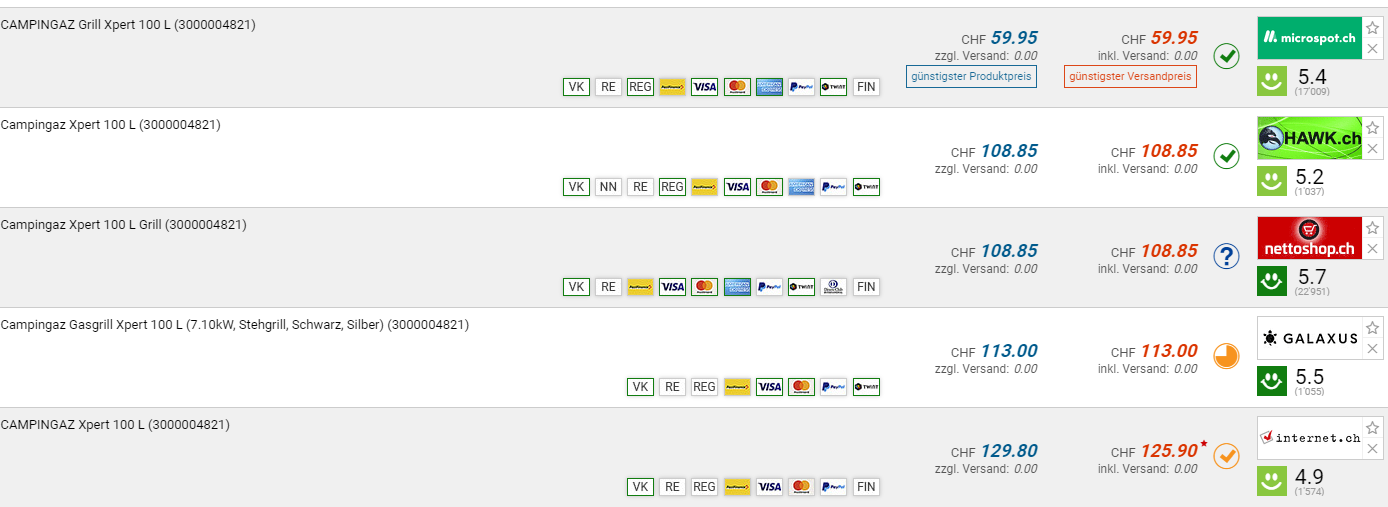Remove nettoshop.ch offer using X icon
This screenshot has height=507, width=1388.
tap(1373, 249)
